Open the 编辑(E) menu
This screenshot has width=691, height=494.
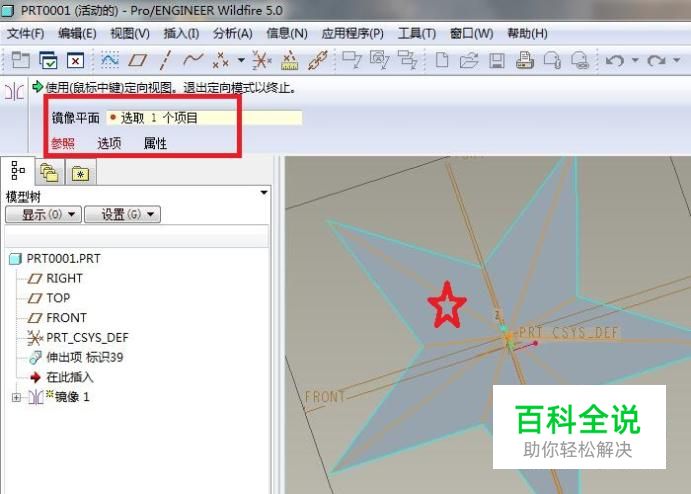tap(77, 33)
